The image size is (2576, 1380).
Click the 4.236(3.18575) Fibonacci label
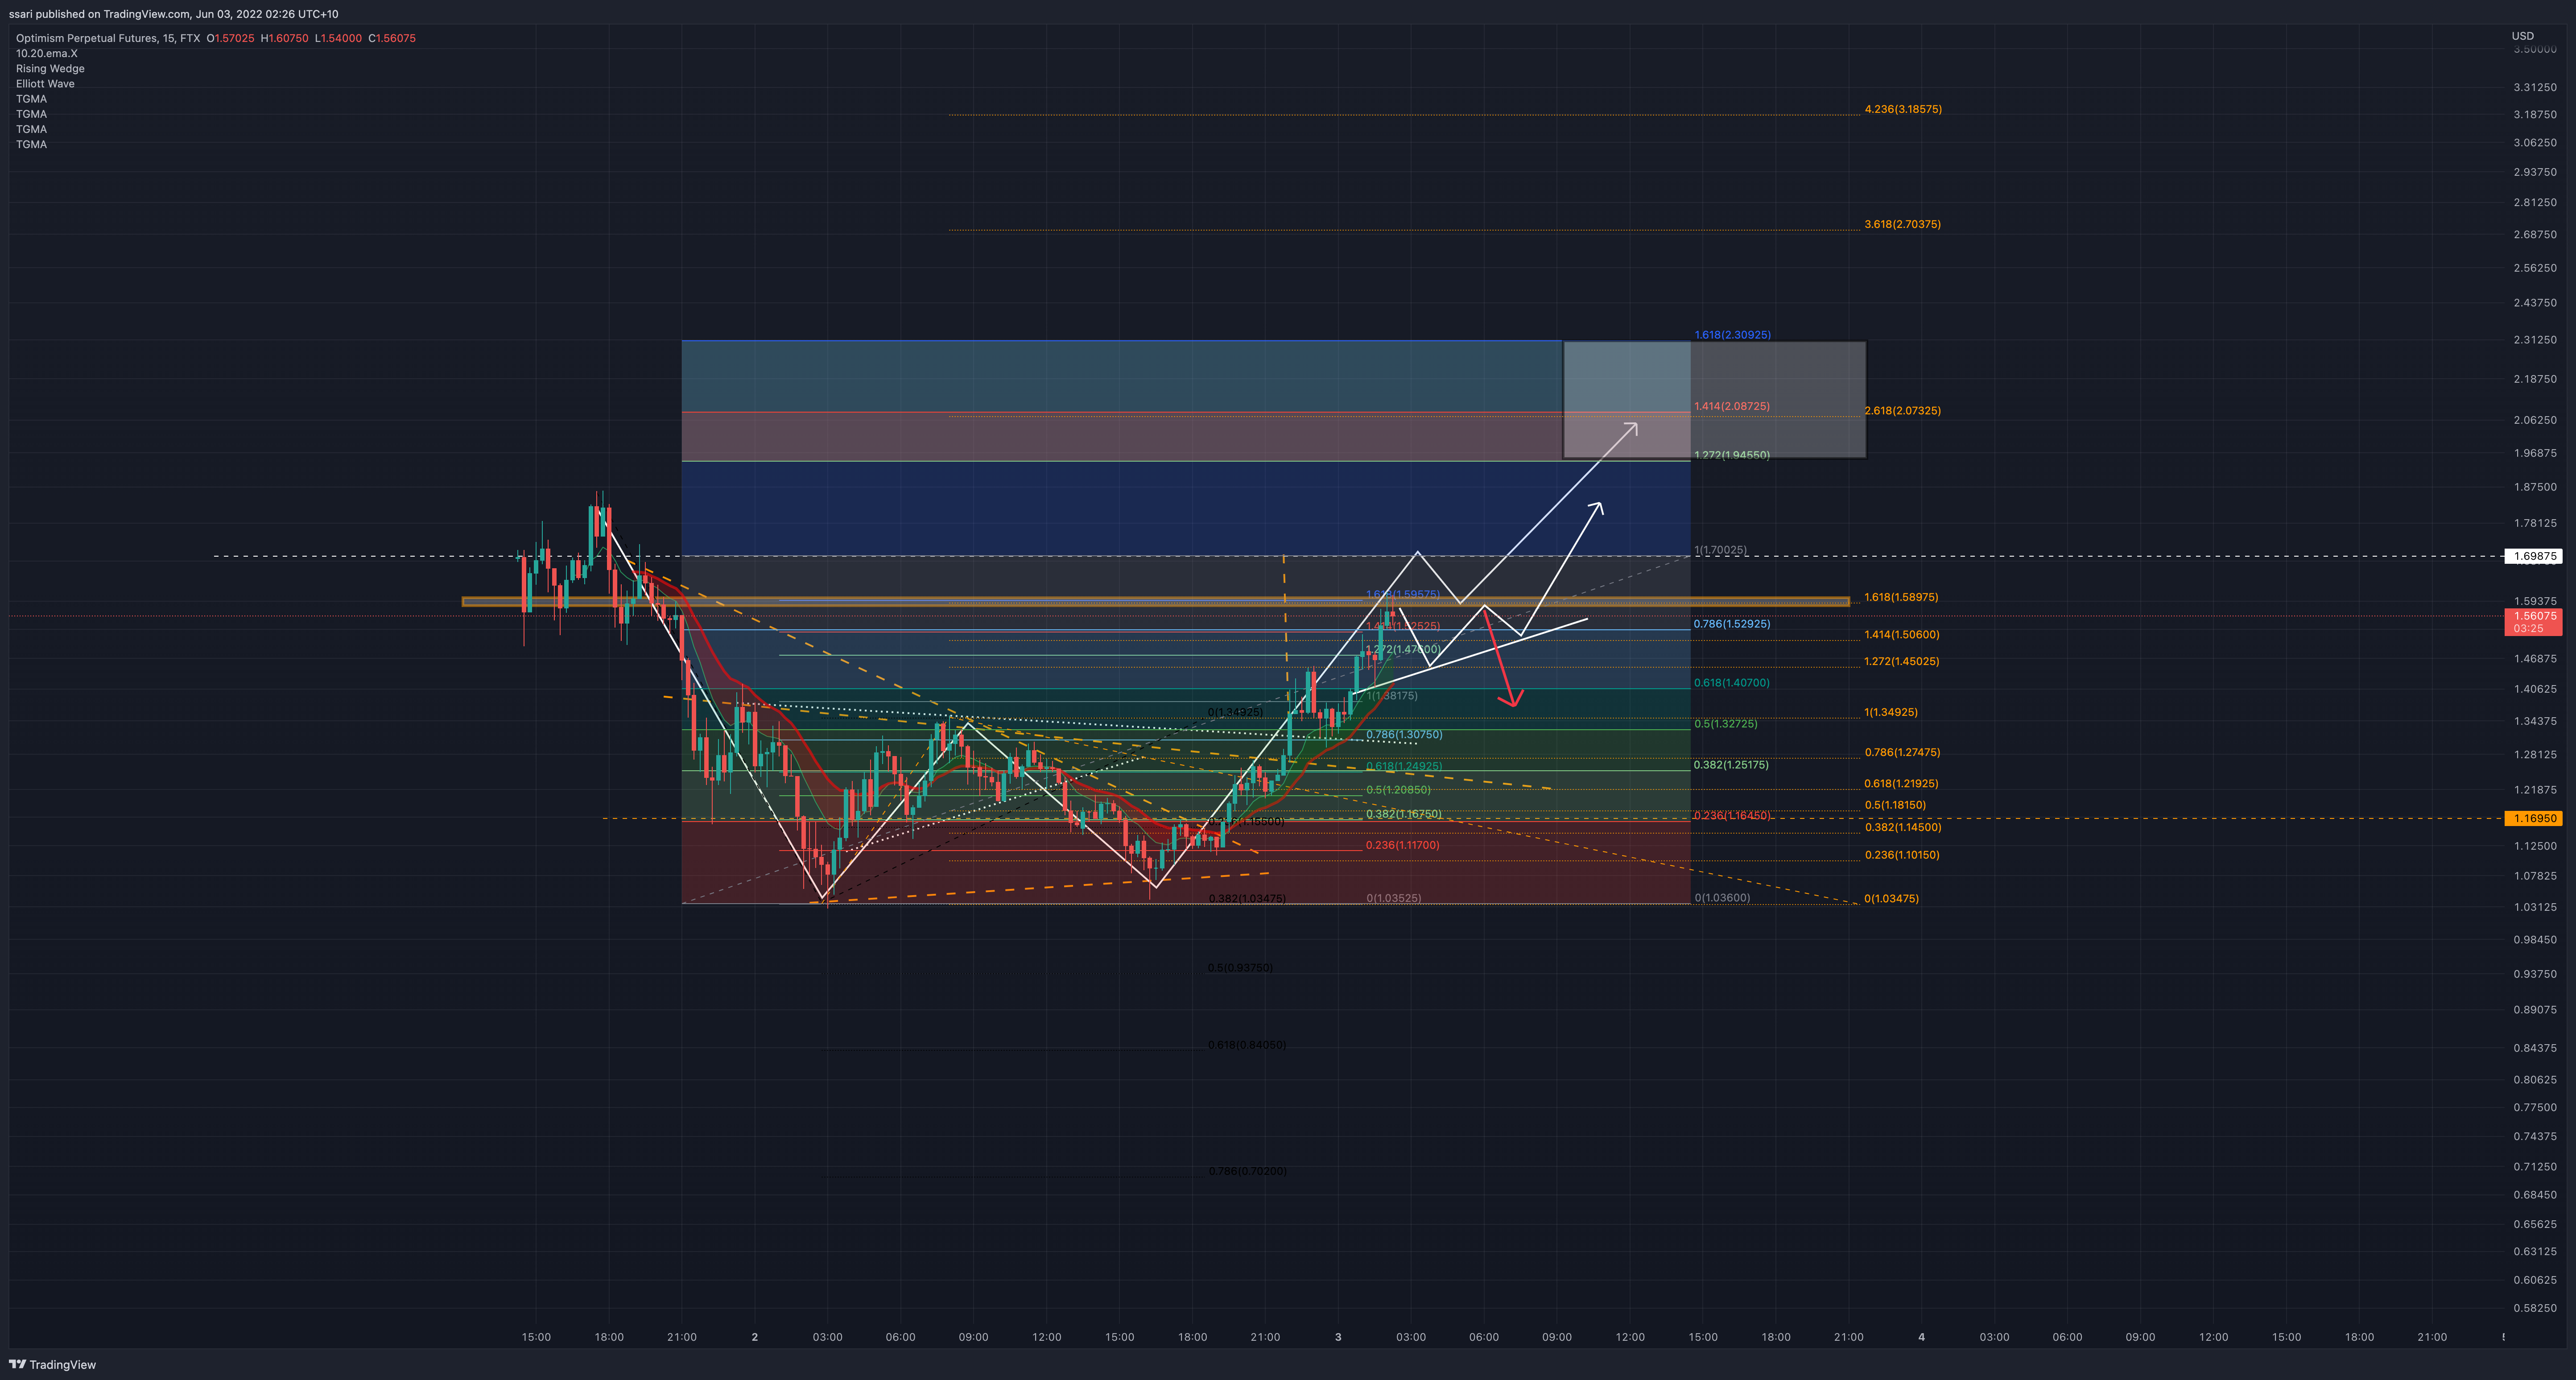[x=1903, y=109]
